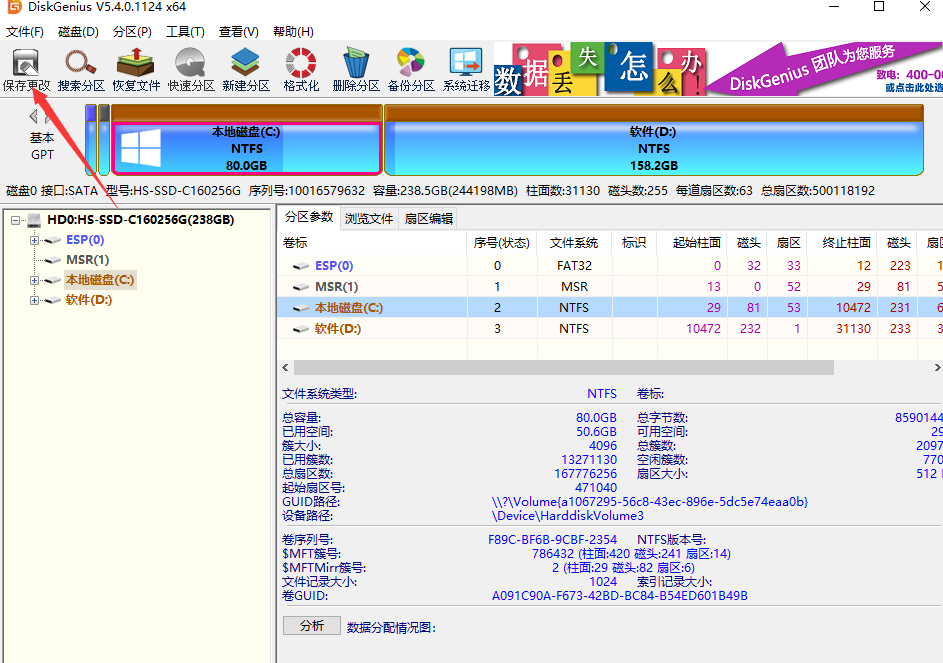Click the Quick Partition (快速分区) icon
Image resolution: width=943 pixels, height=663 pixels.
point(191,68)
